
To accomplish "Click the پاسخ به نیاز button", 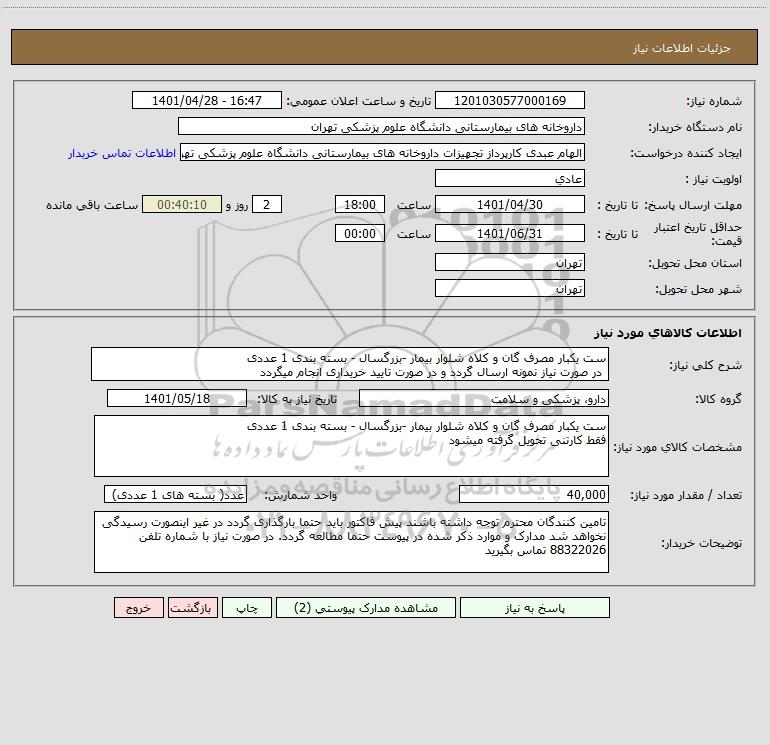I will (534, 608).
